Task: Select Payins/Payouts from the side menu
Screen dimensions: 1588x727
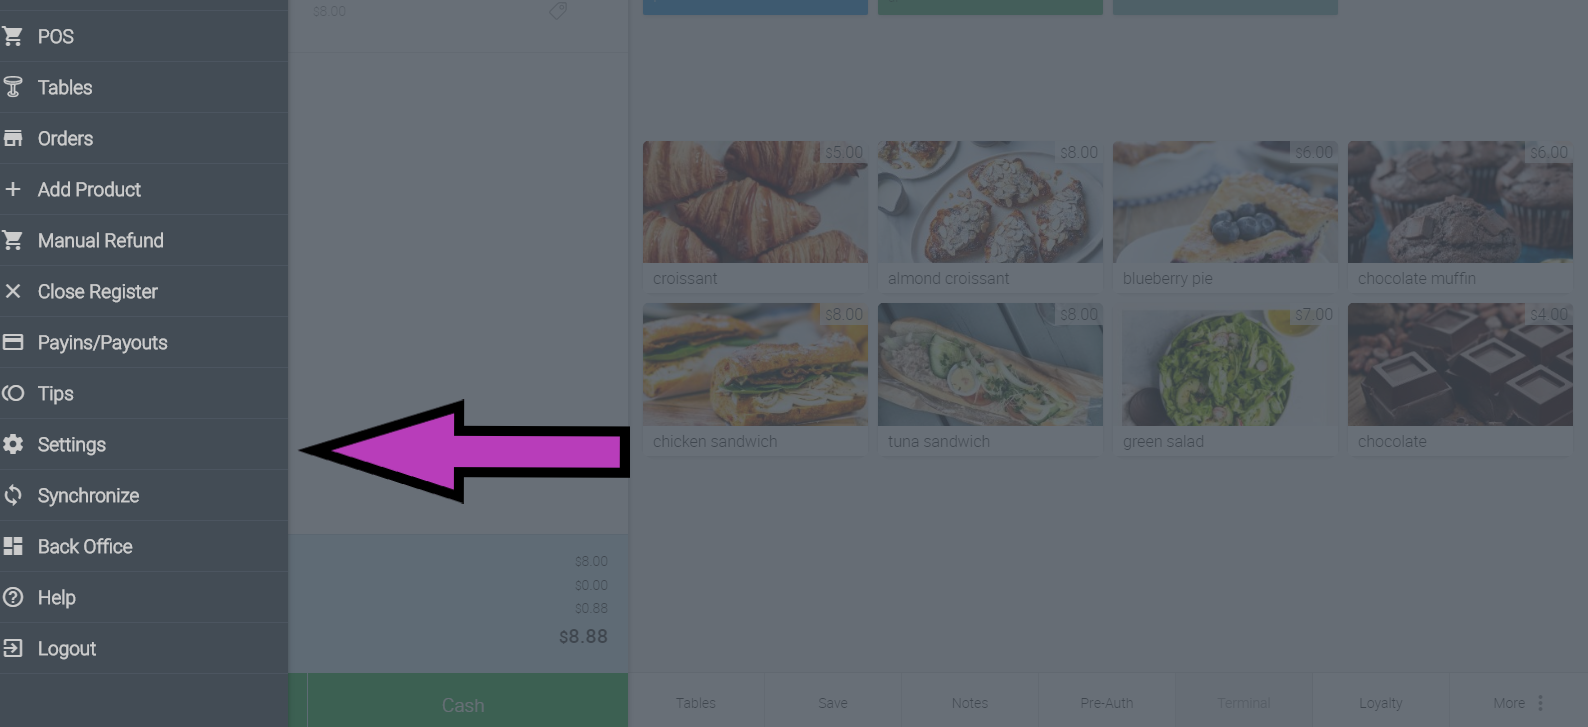Action: coord(144,342)
